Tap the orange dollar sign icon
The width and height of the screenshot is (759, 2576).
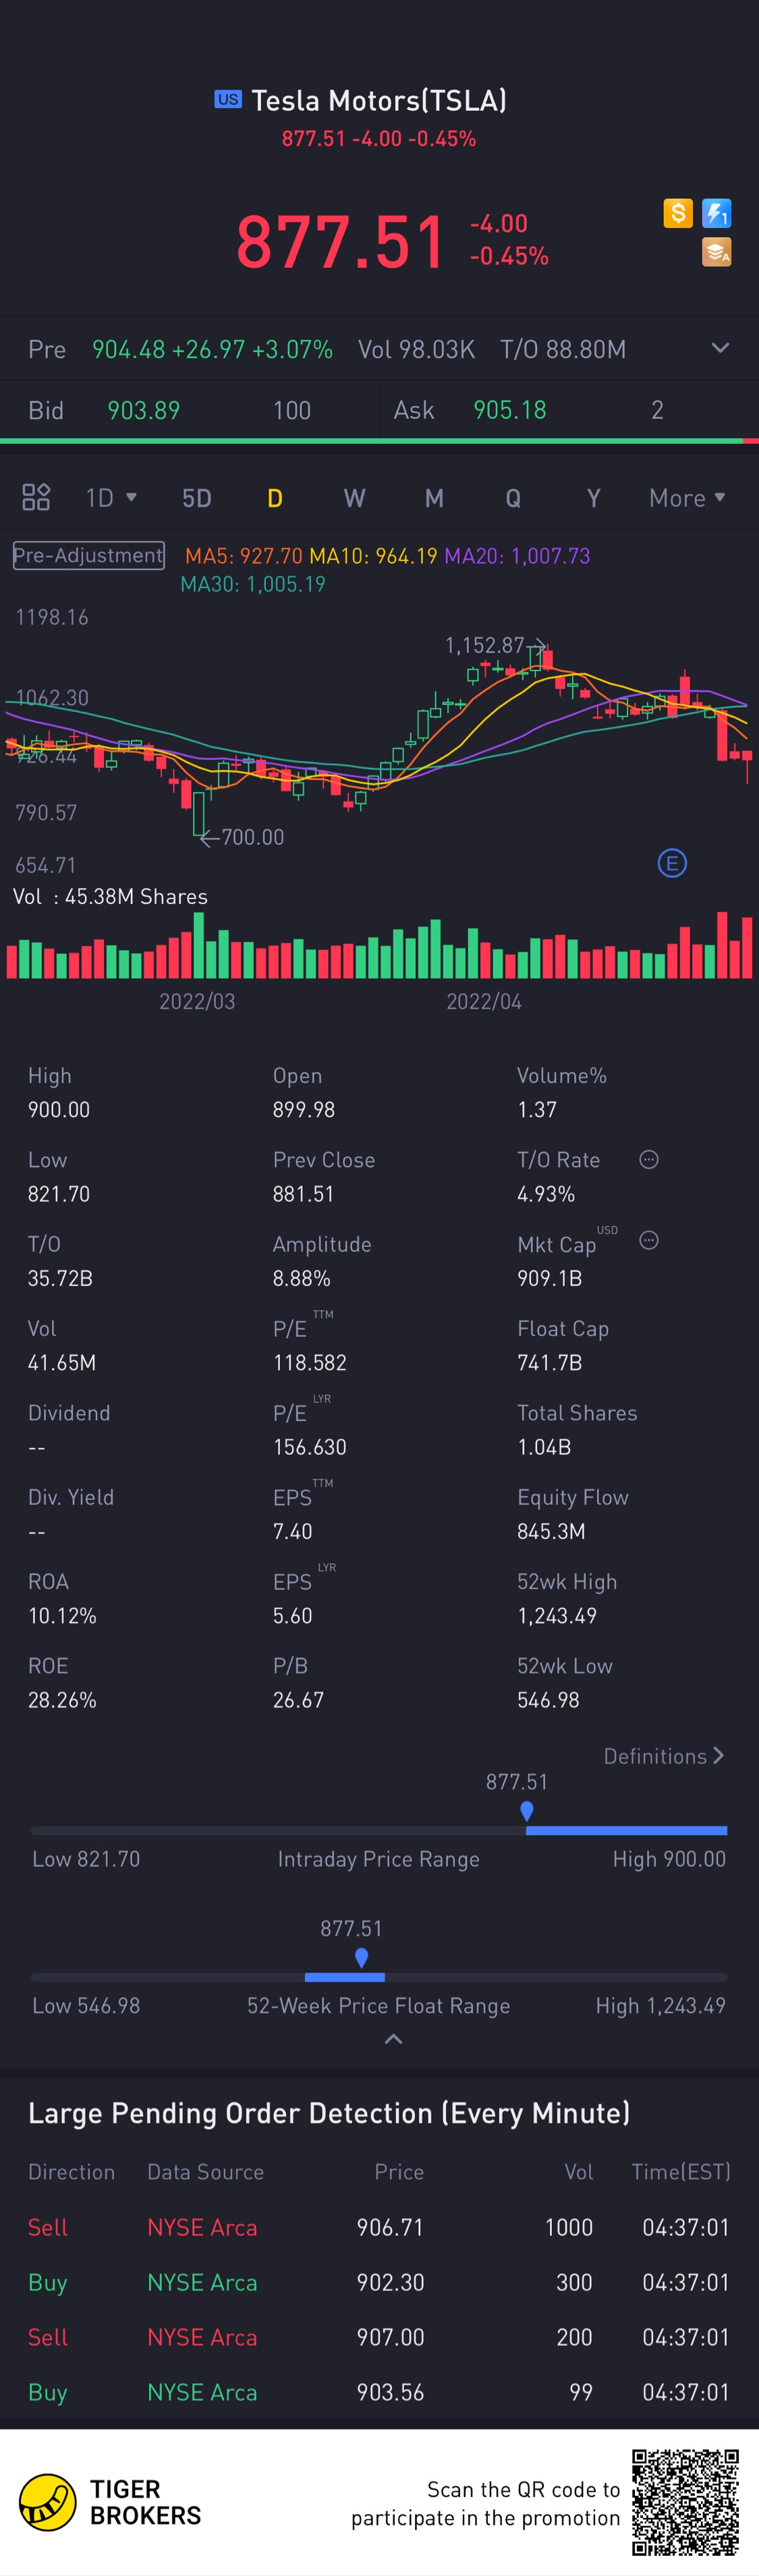coord(678,213)
